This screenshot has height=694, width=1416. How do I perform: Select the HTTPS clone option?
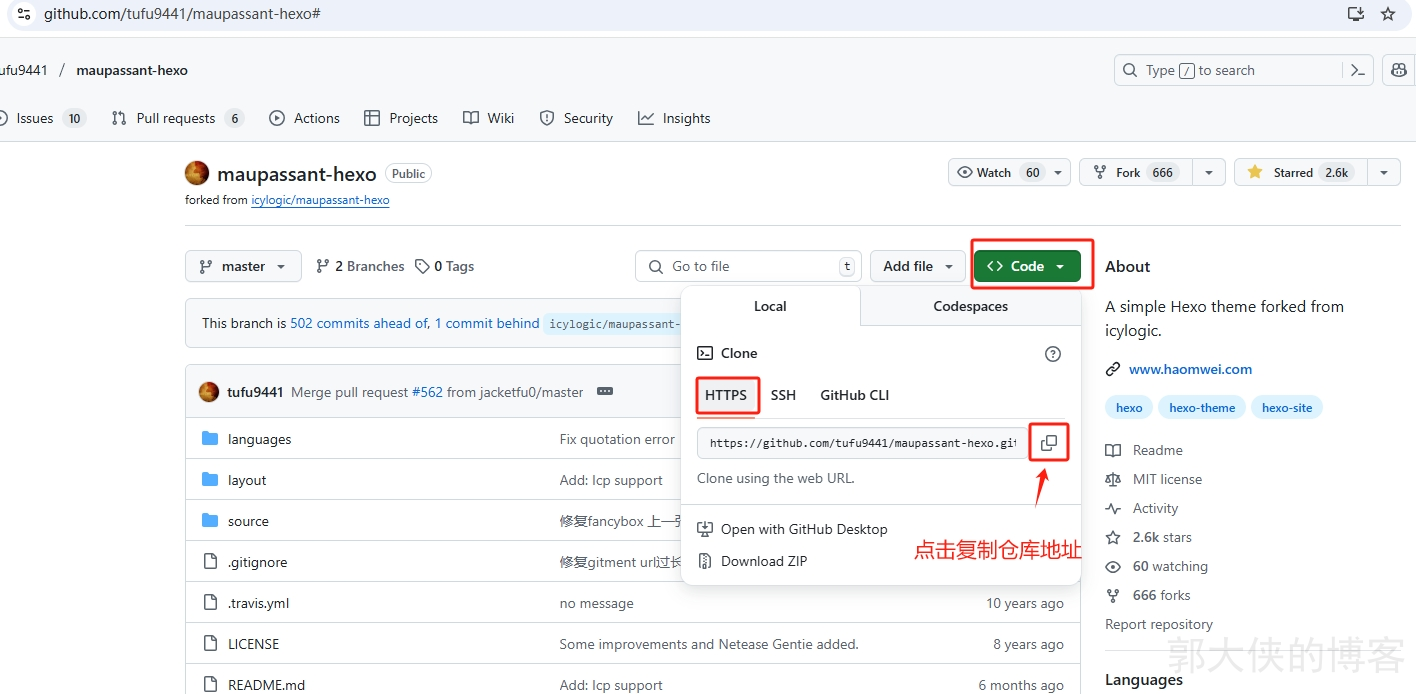click(x=726, y=395)
